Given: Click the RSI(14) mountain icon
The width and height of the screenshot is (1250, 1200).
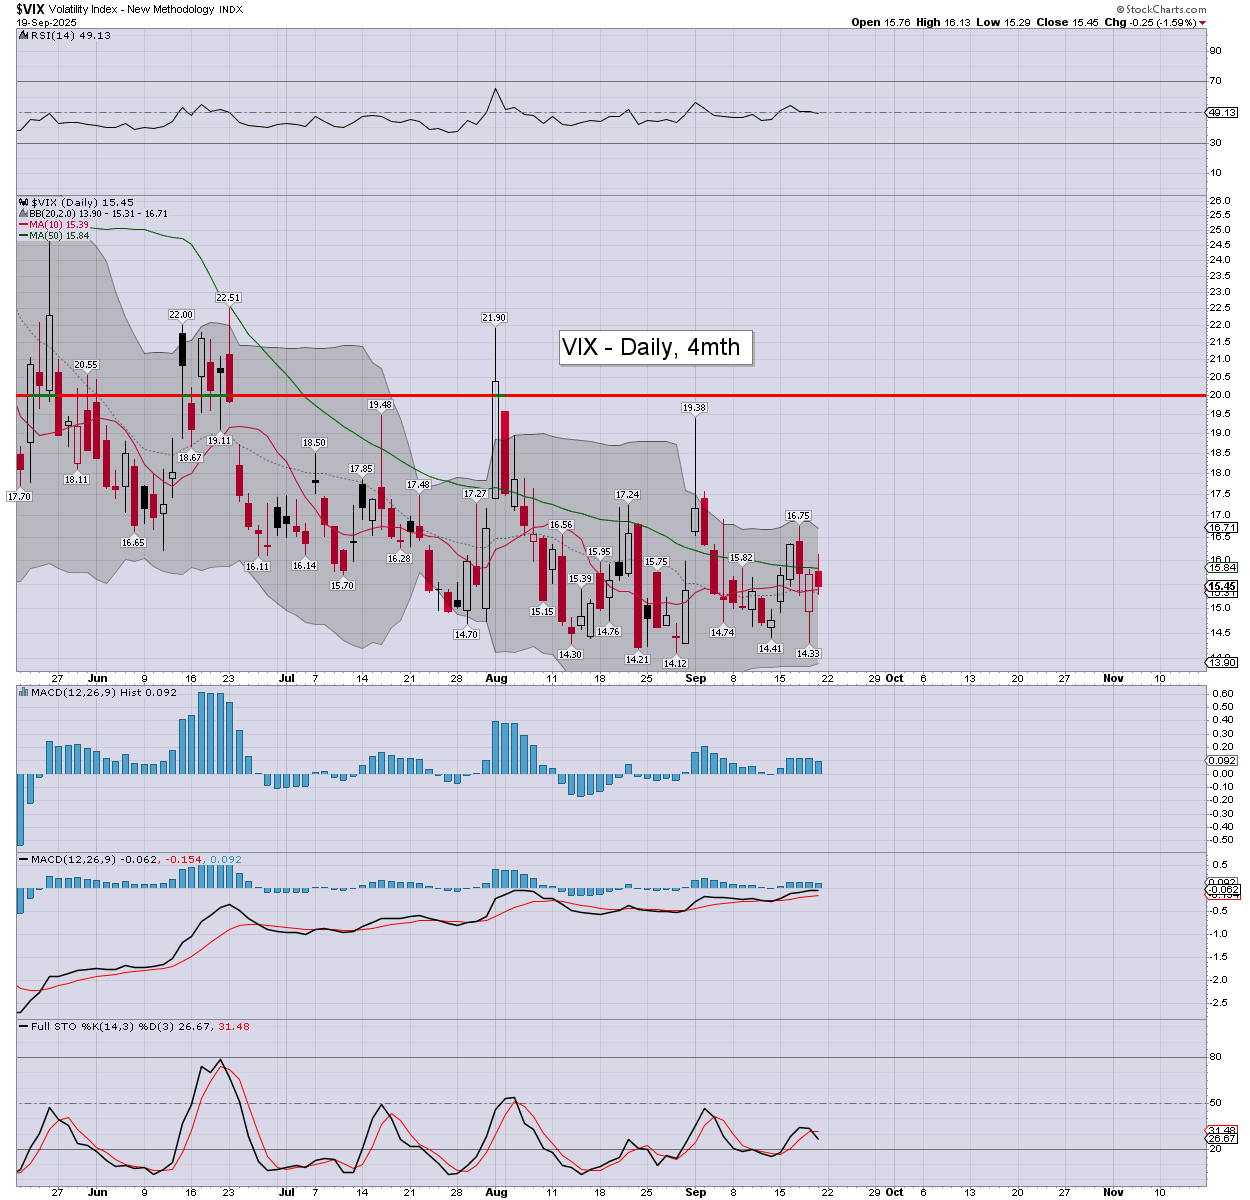Looking at the screenshot, I should point(23,35).
